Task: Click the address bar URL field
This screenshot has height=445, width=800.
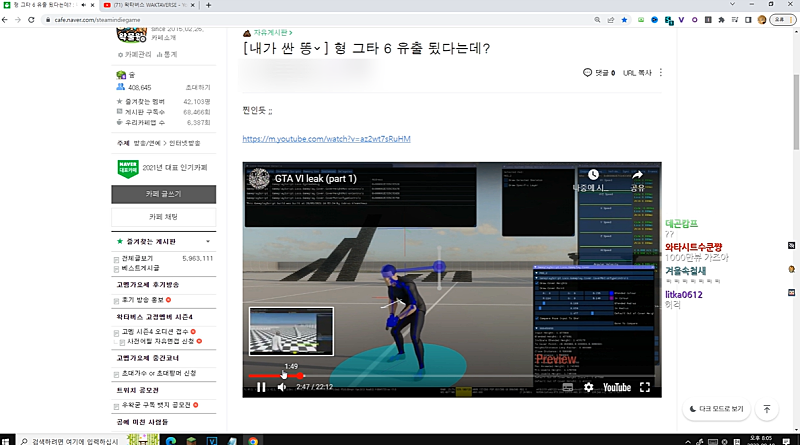Action: coord(316,20)
